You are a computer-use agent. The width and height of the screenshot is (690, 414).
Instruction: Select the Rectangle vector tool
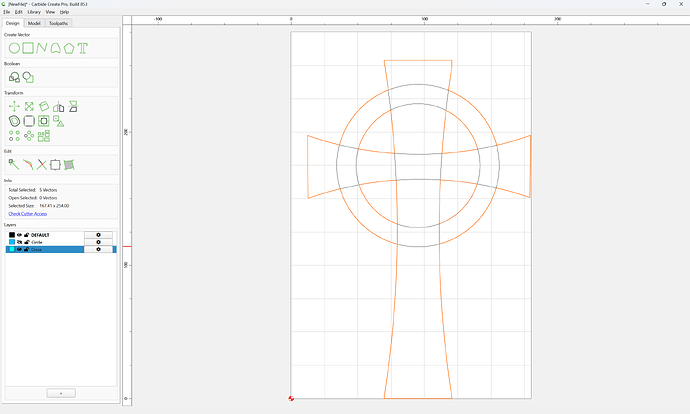(x=28, y=48)
